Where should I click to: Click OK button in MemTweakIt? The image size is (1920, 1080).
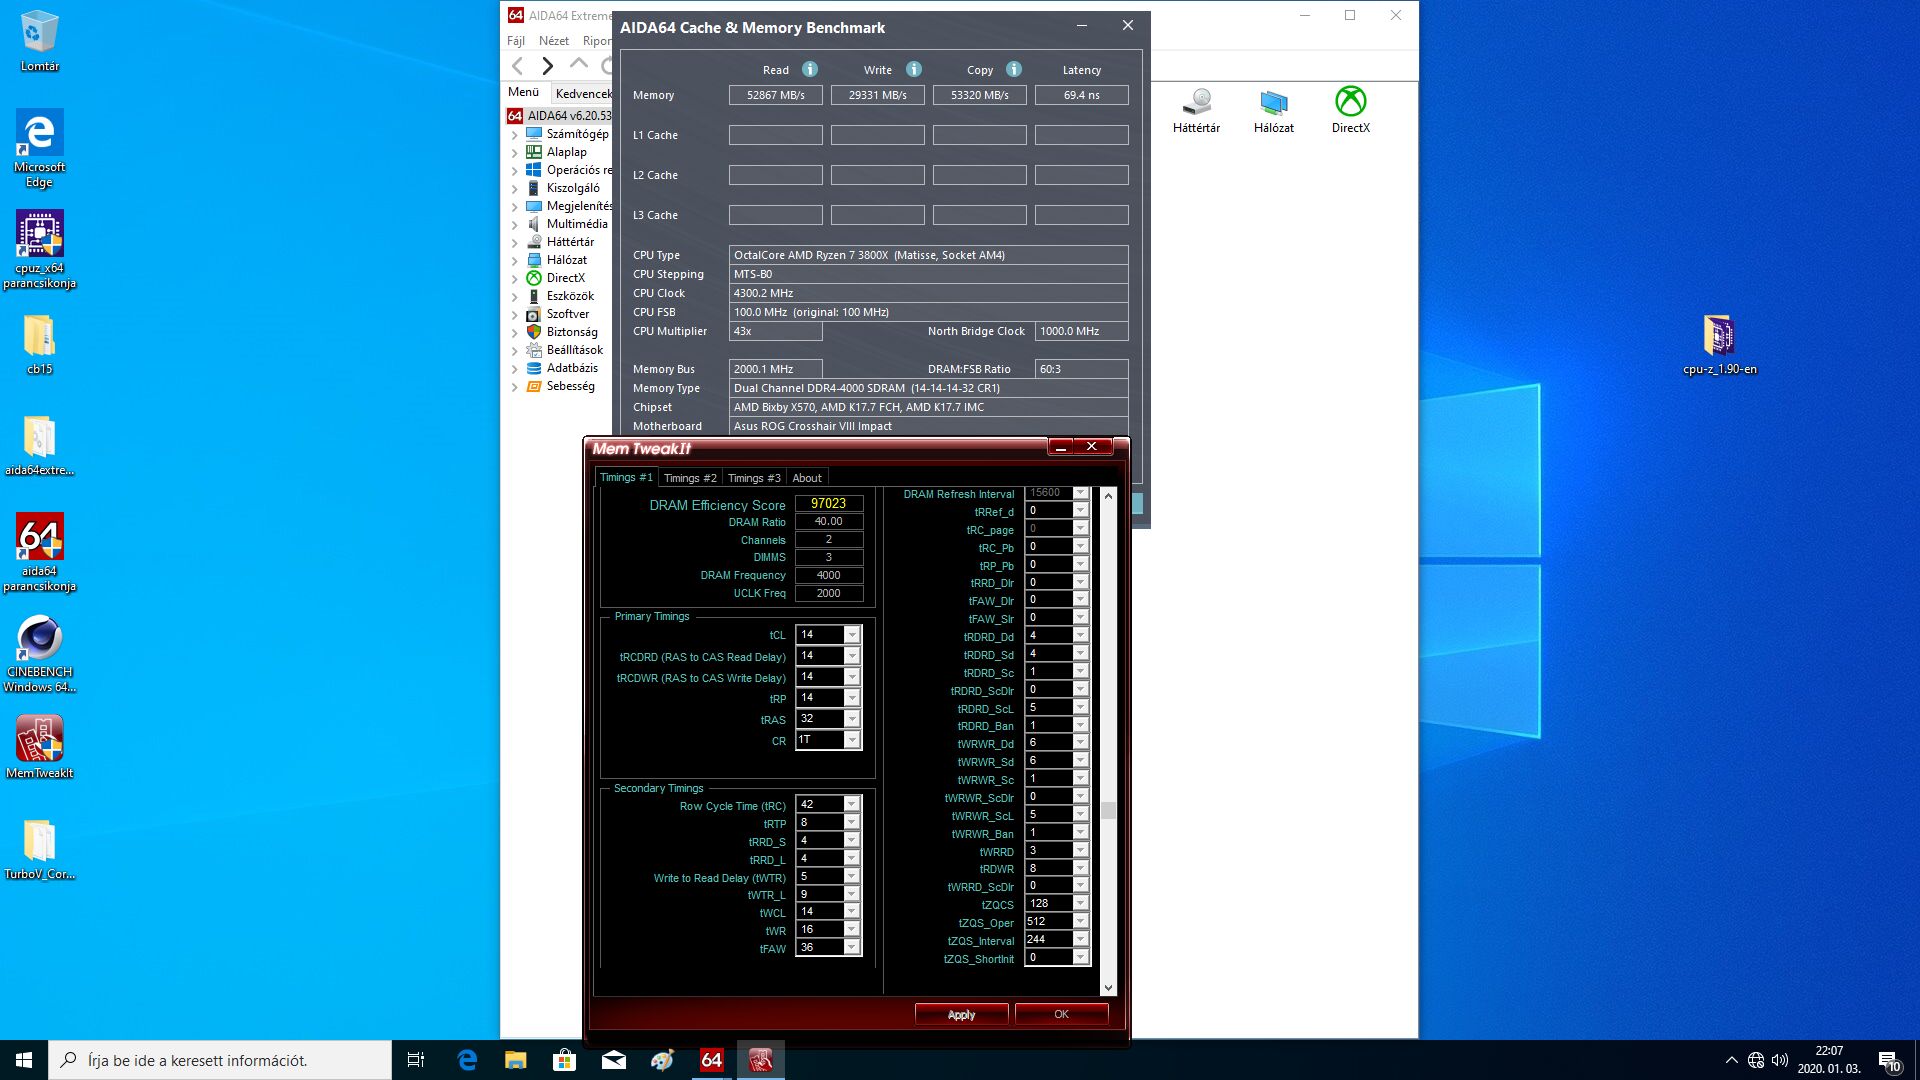coord(1061,1014)
